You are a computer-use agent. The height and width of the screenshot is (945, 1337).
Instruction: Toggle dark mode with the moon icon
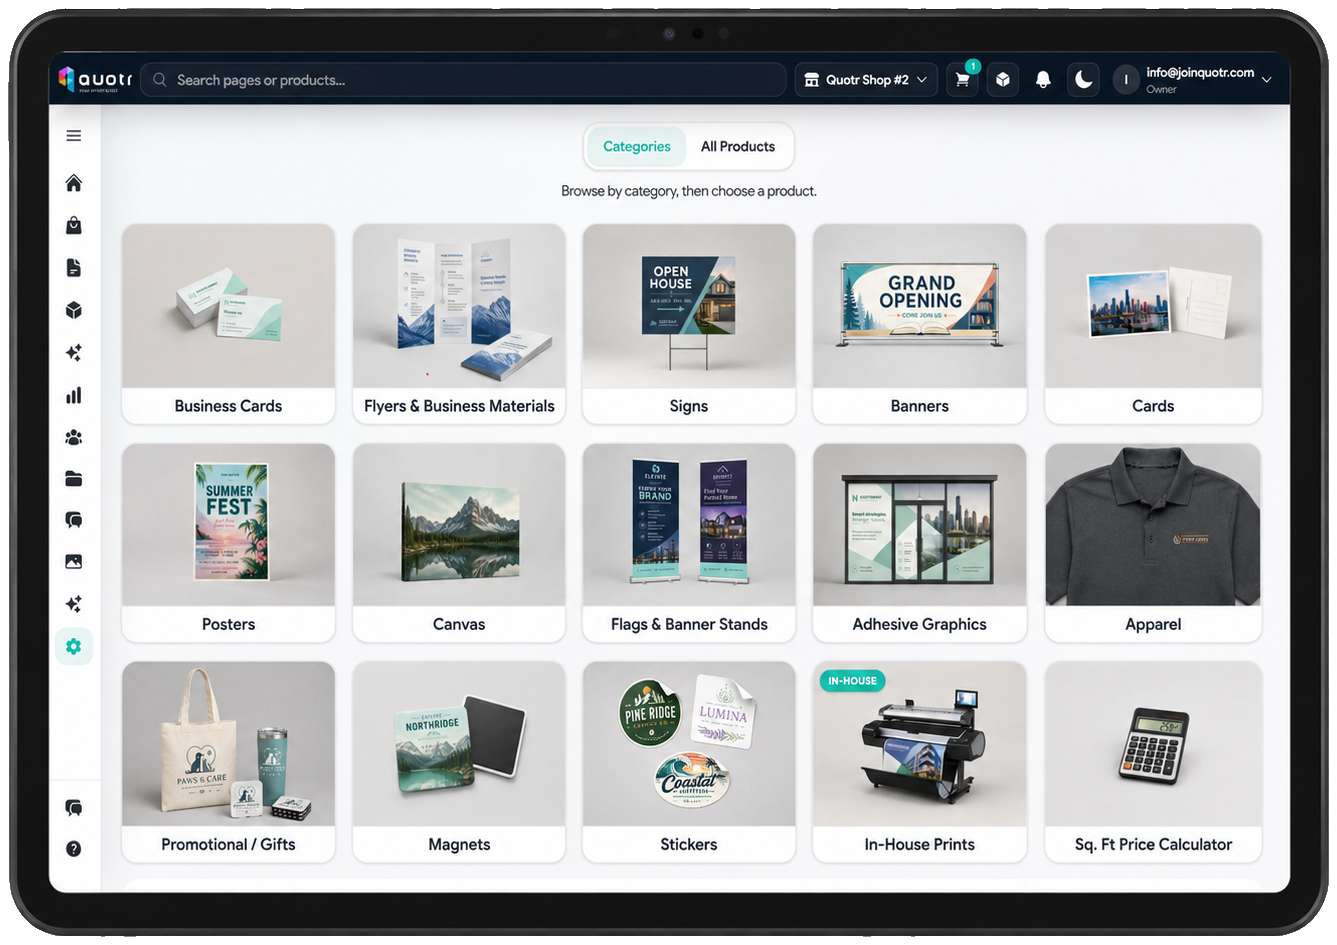tap(1083, 80)
